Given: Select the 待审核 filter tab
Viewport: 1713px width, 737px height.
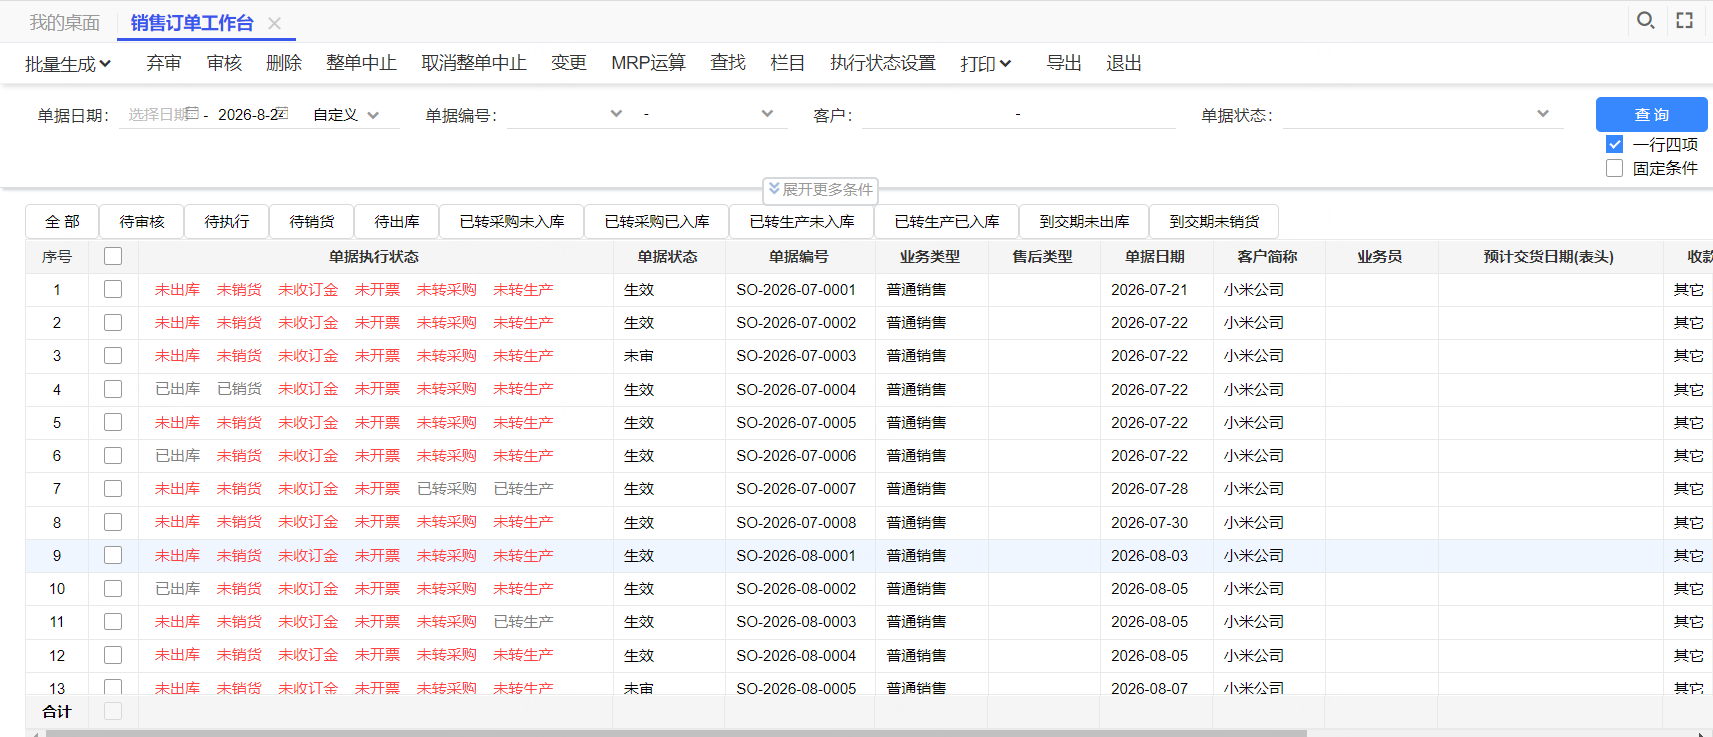Looking at the screenshot, I should [x=142, y=221].
